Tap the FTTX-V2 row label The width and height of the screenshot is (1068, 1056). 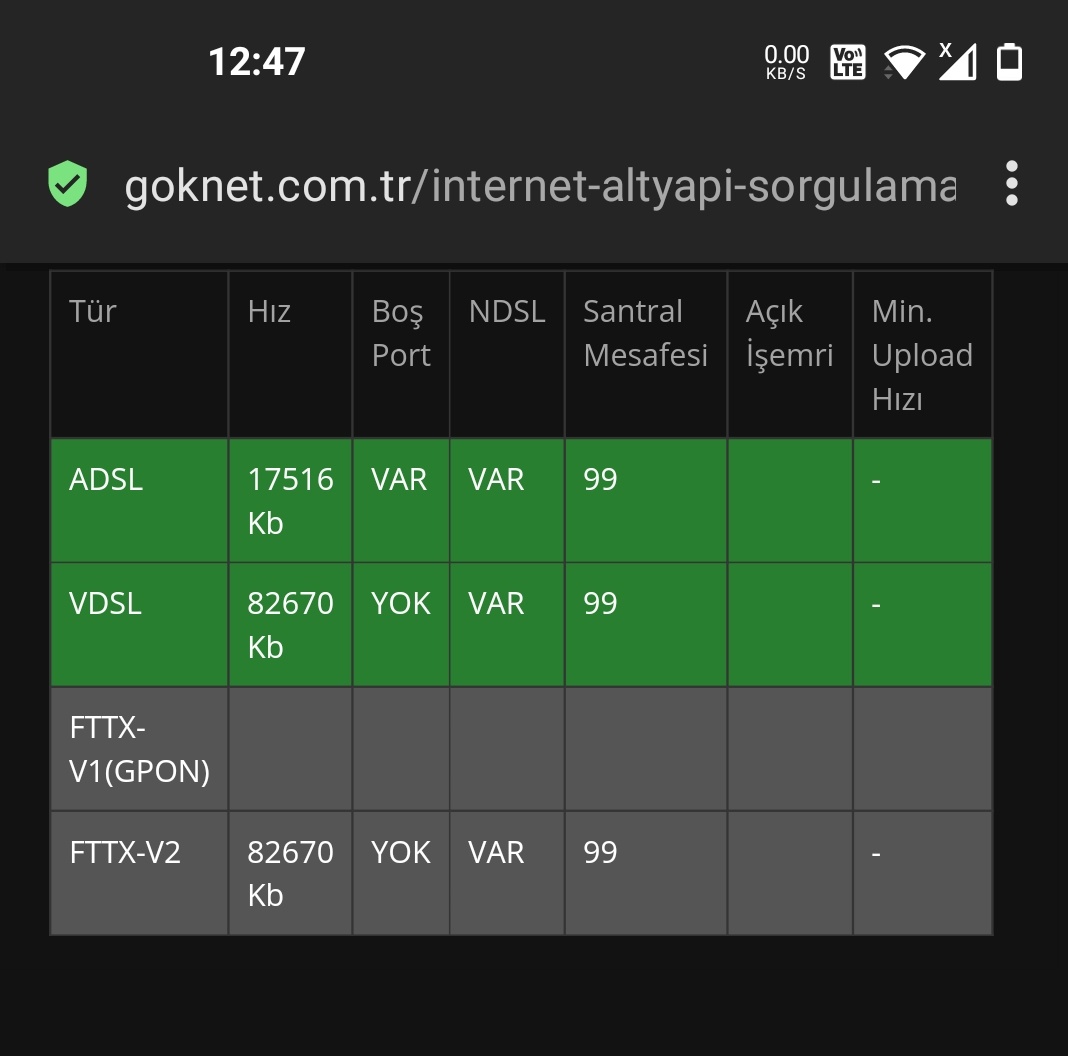[125, 852]
